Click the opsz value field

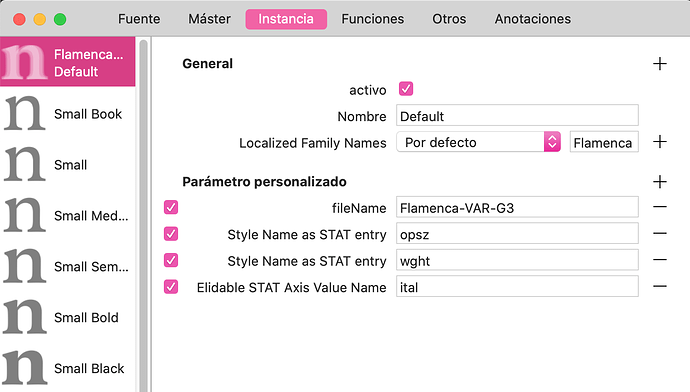click(517, 234)
